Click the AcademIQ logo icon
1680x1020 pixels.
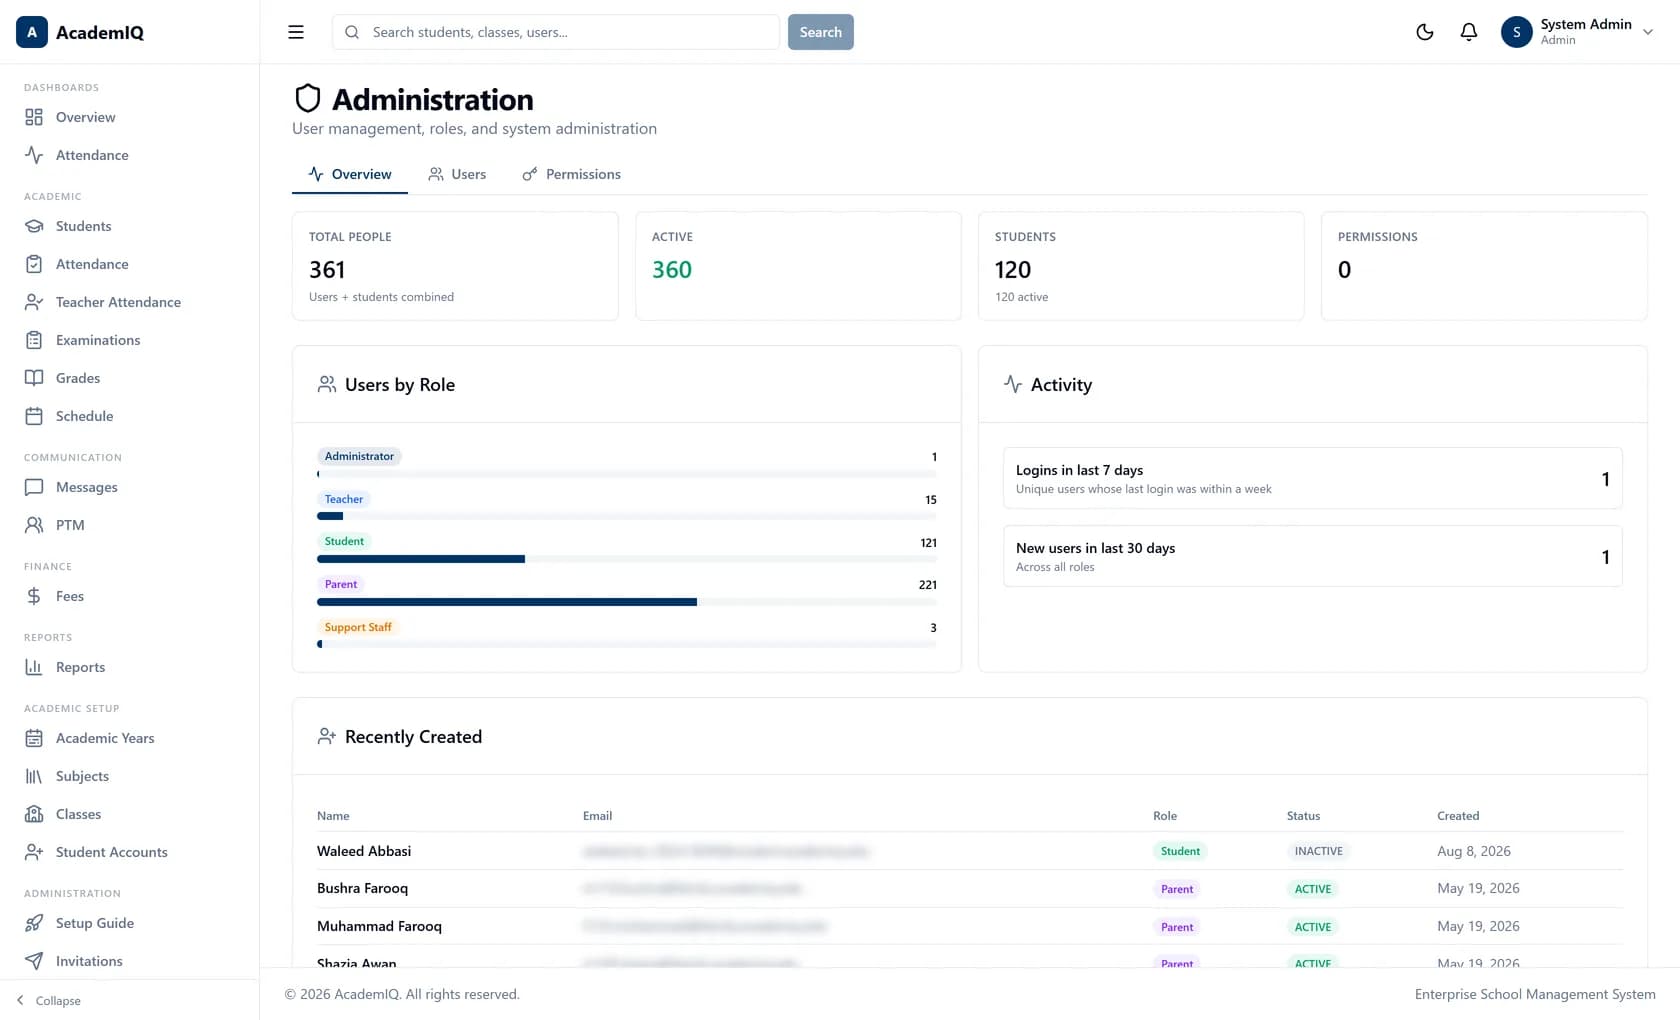[32, 32]
